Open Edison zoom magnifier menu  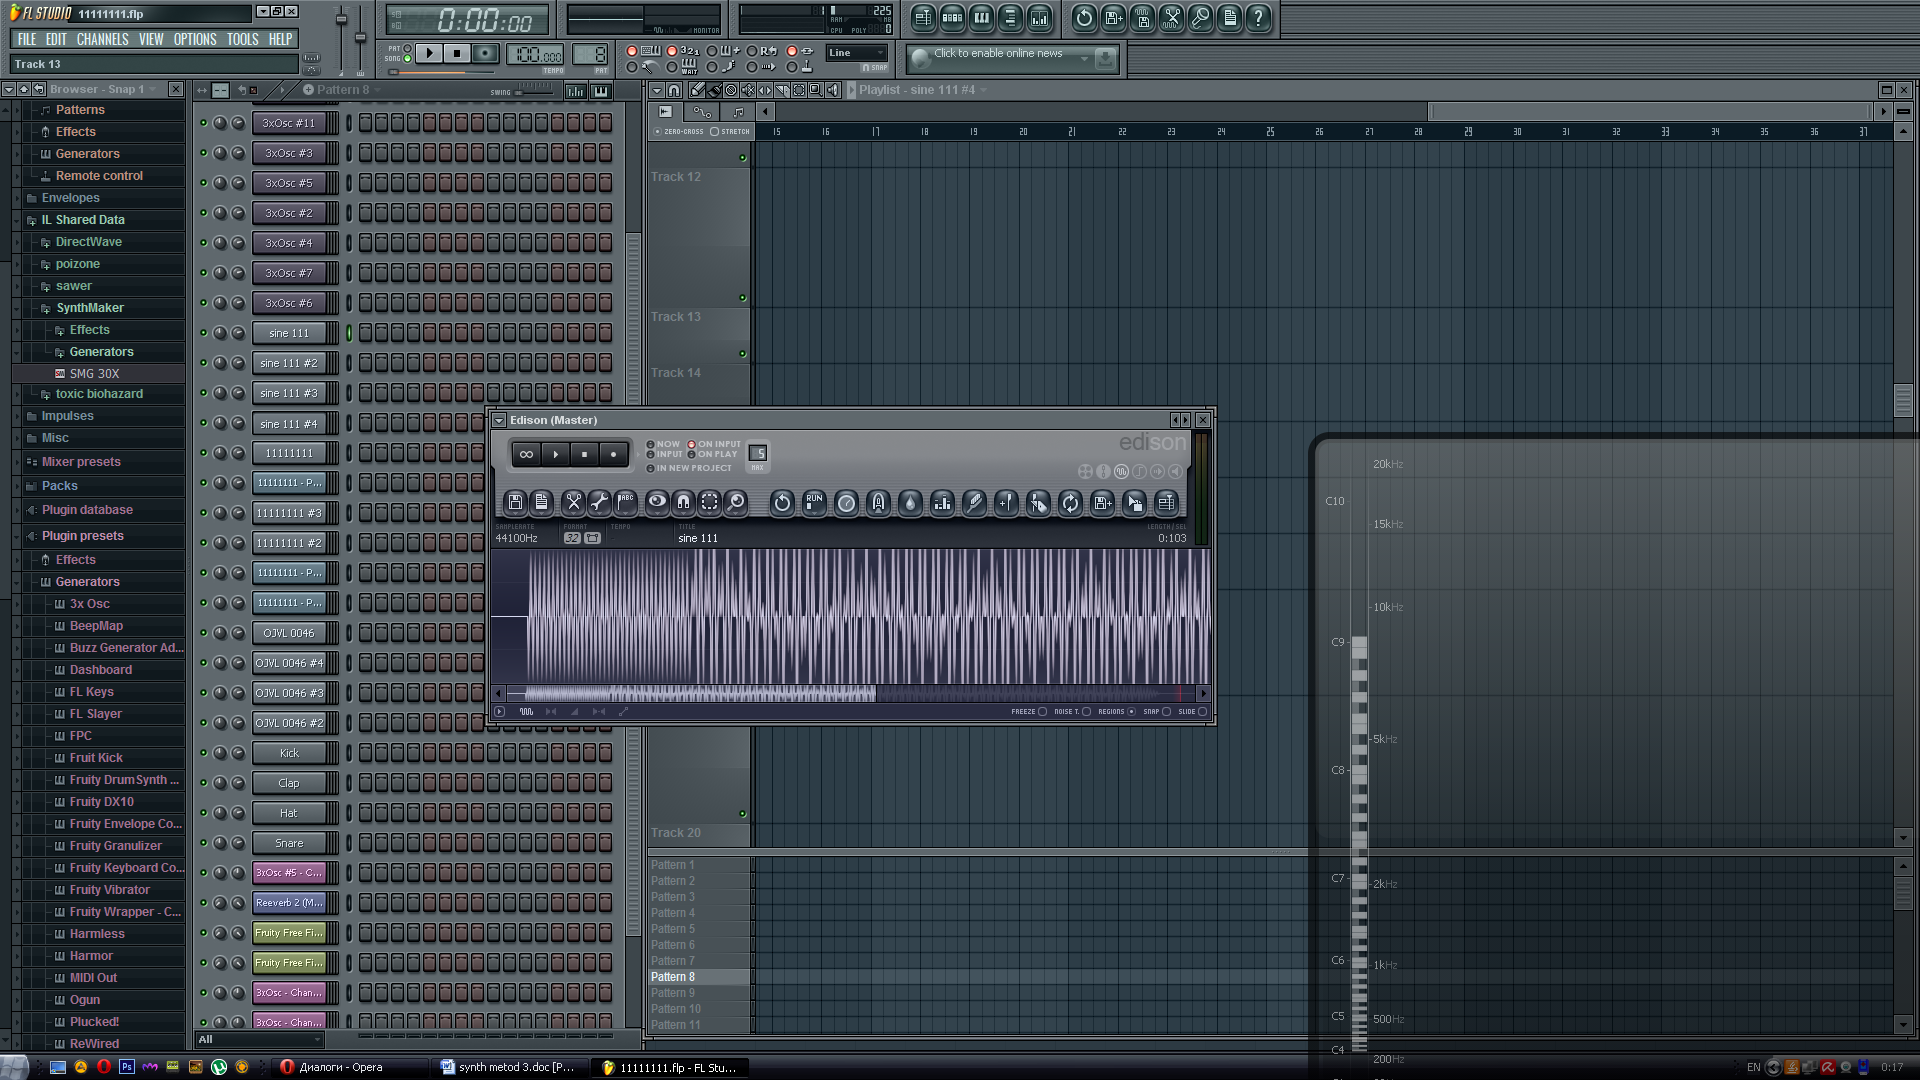735,503
